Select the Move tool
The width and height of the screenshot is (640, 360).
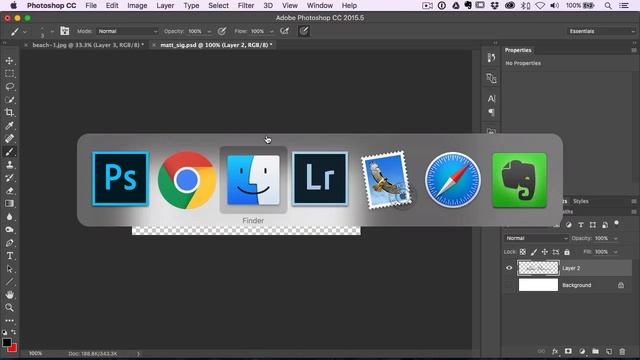click(9, 61)
